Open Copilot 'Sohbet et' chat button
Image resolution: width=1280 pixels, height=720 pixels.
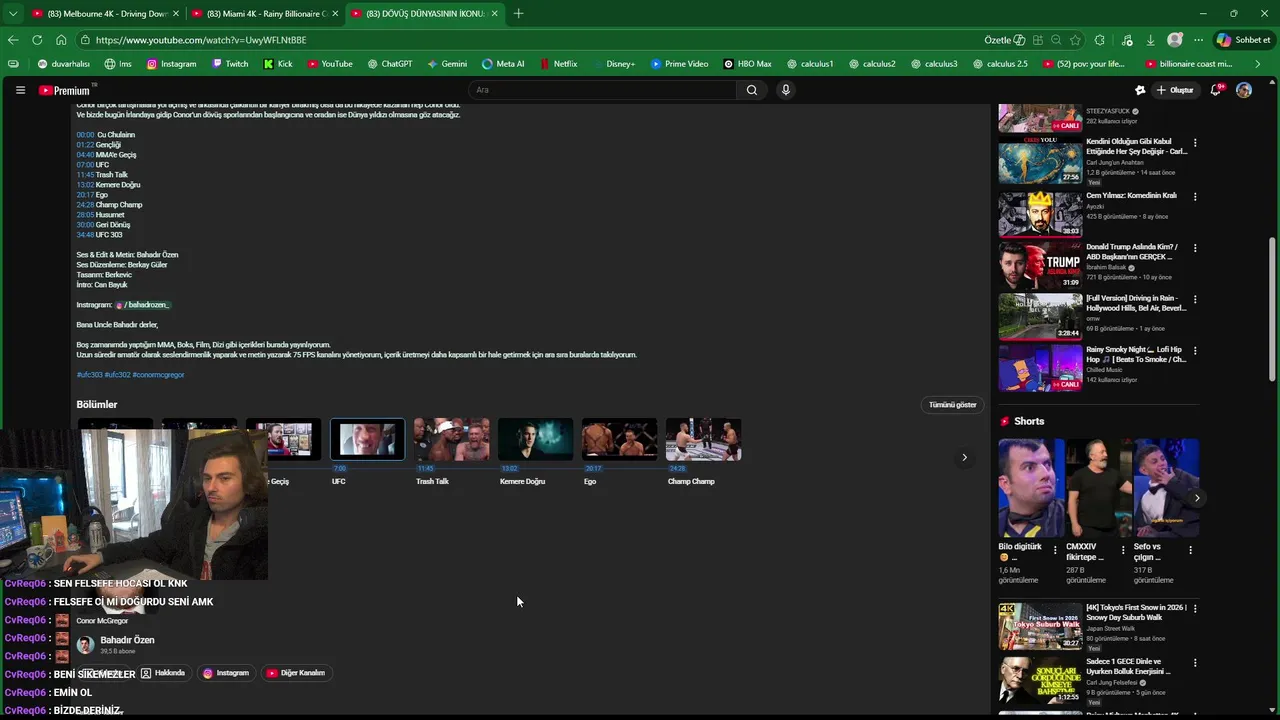click(x=1243, y=40)
